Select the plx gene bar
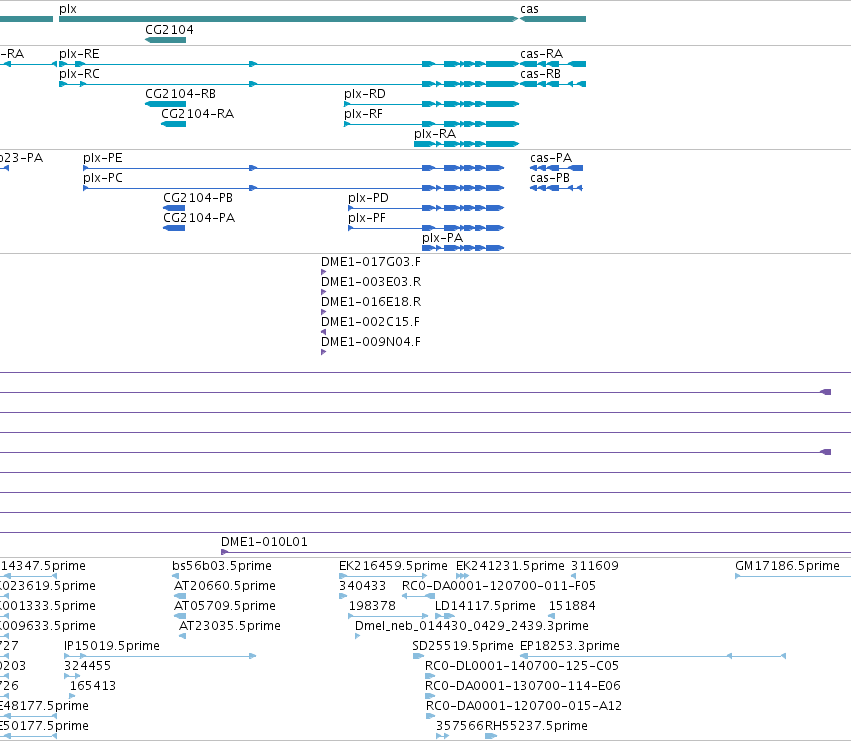The image size is (851, 741). coord(288,19)
